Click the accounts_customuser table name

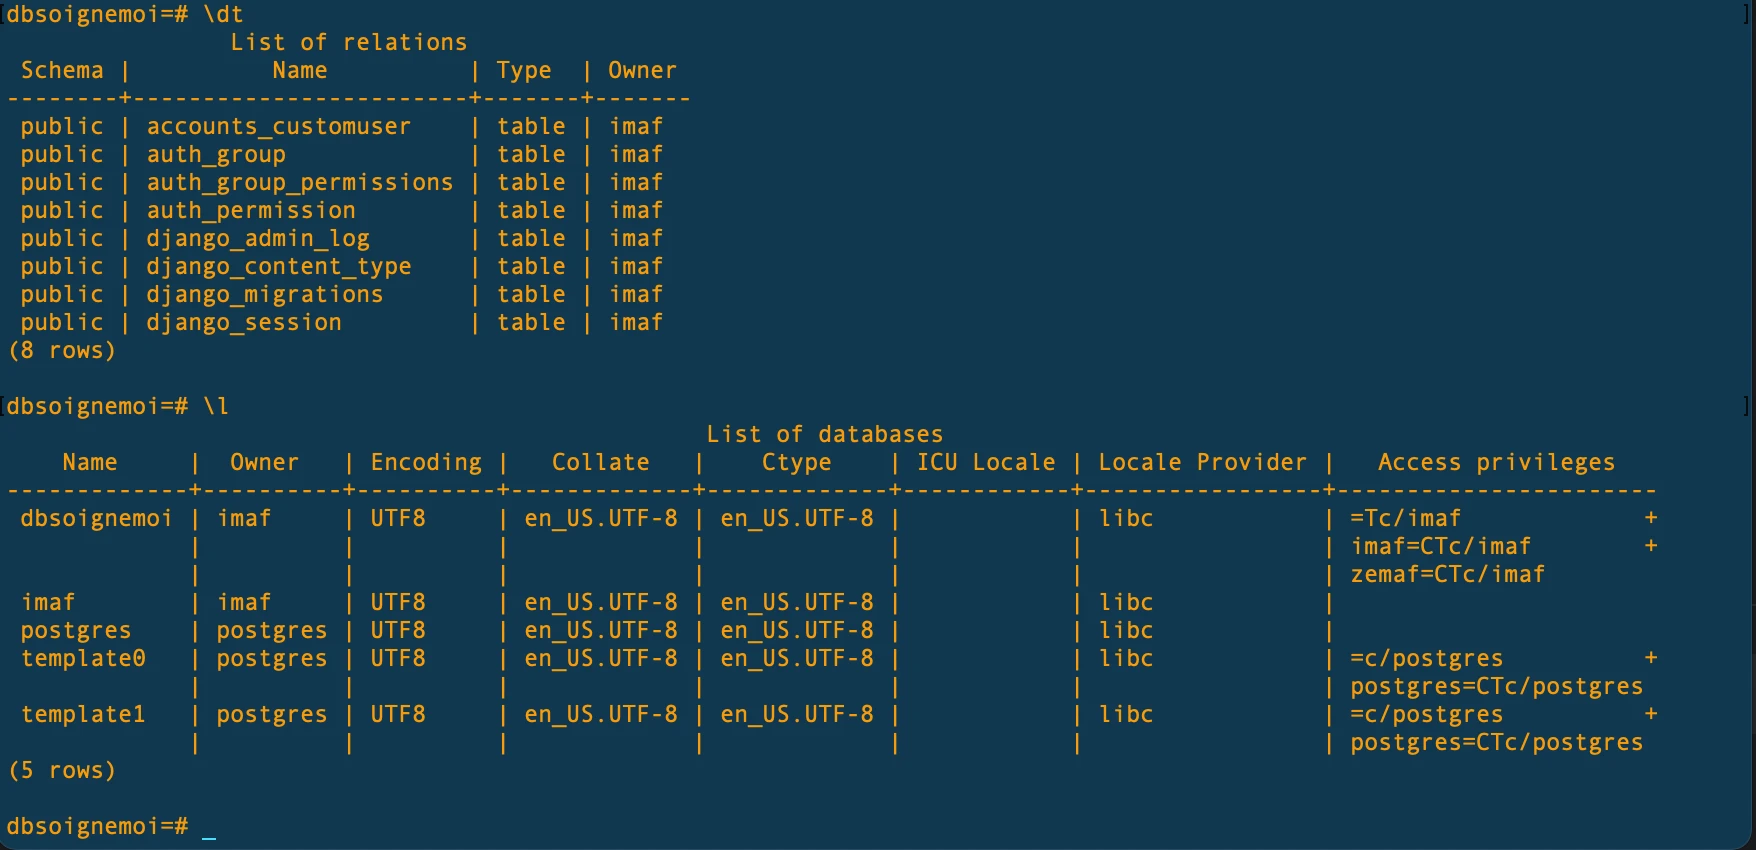(278, 127)
